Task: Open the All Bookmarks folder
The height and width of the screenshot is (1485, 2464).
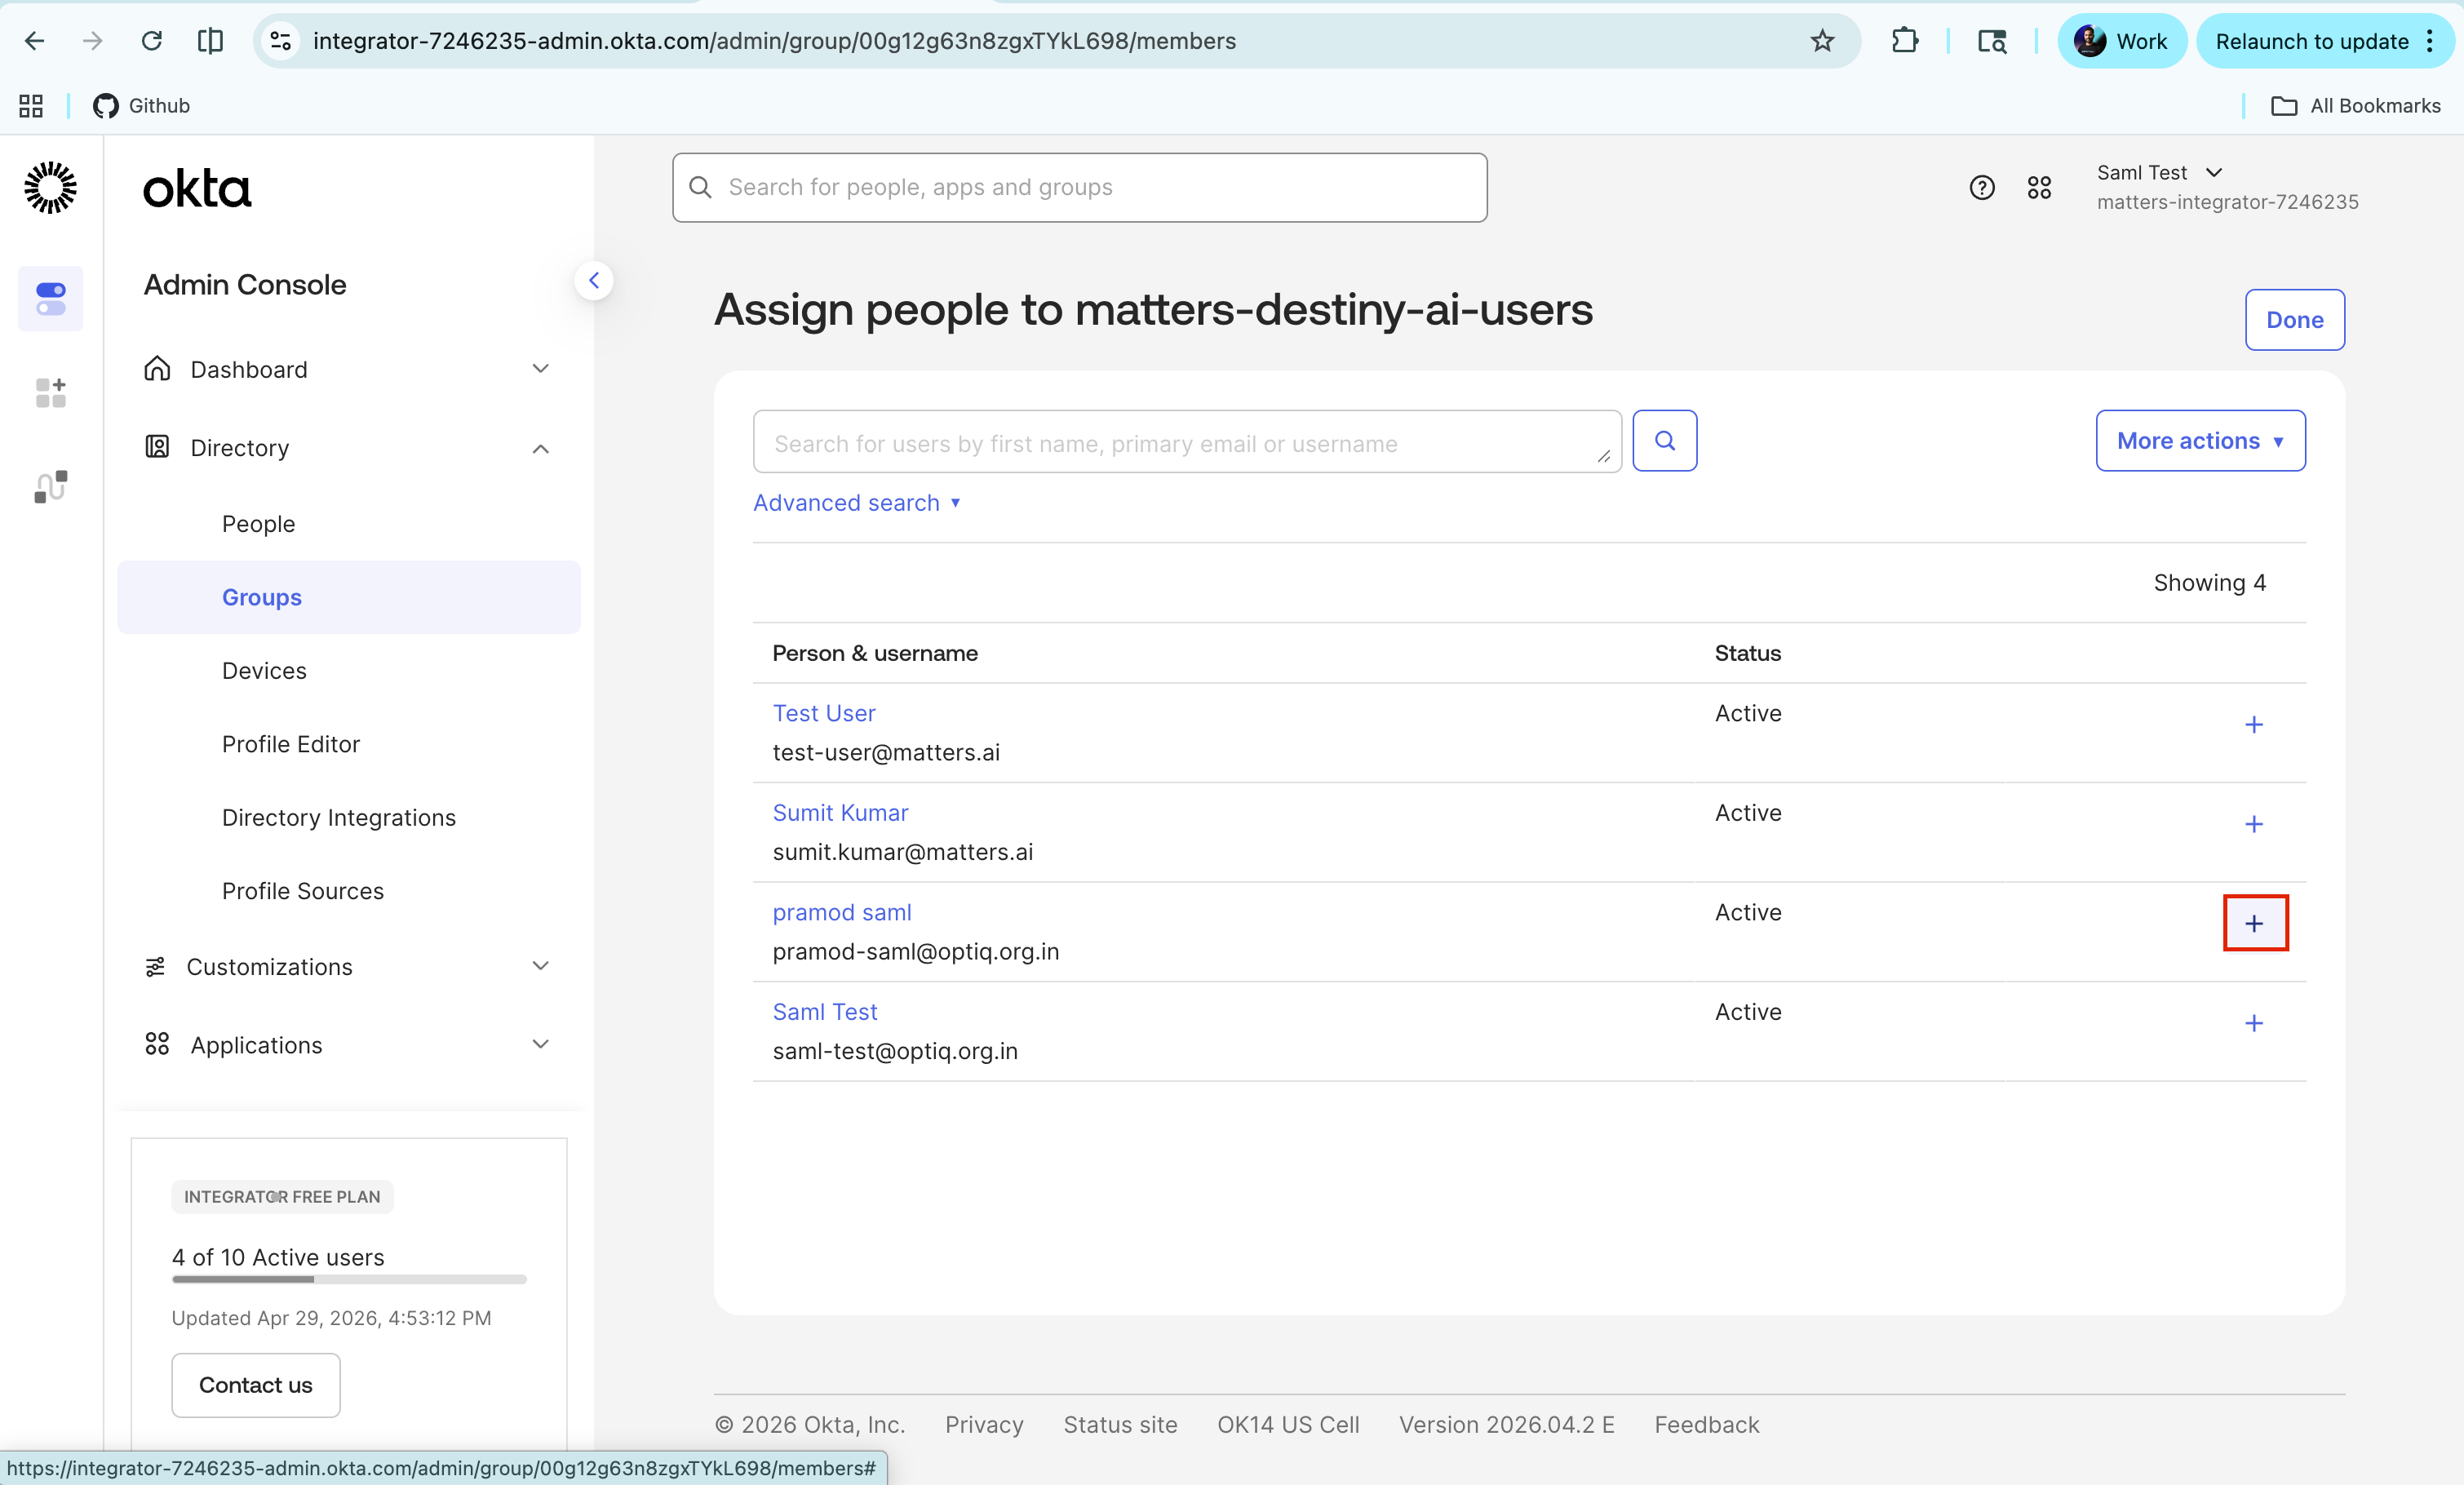Action: (2356, 105)
